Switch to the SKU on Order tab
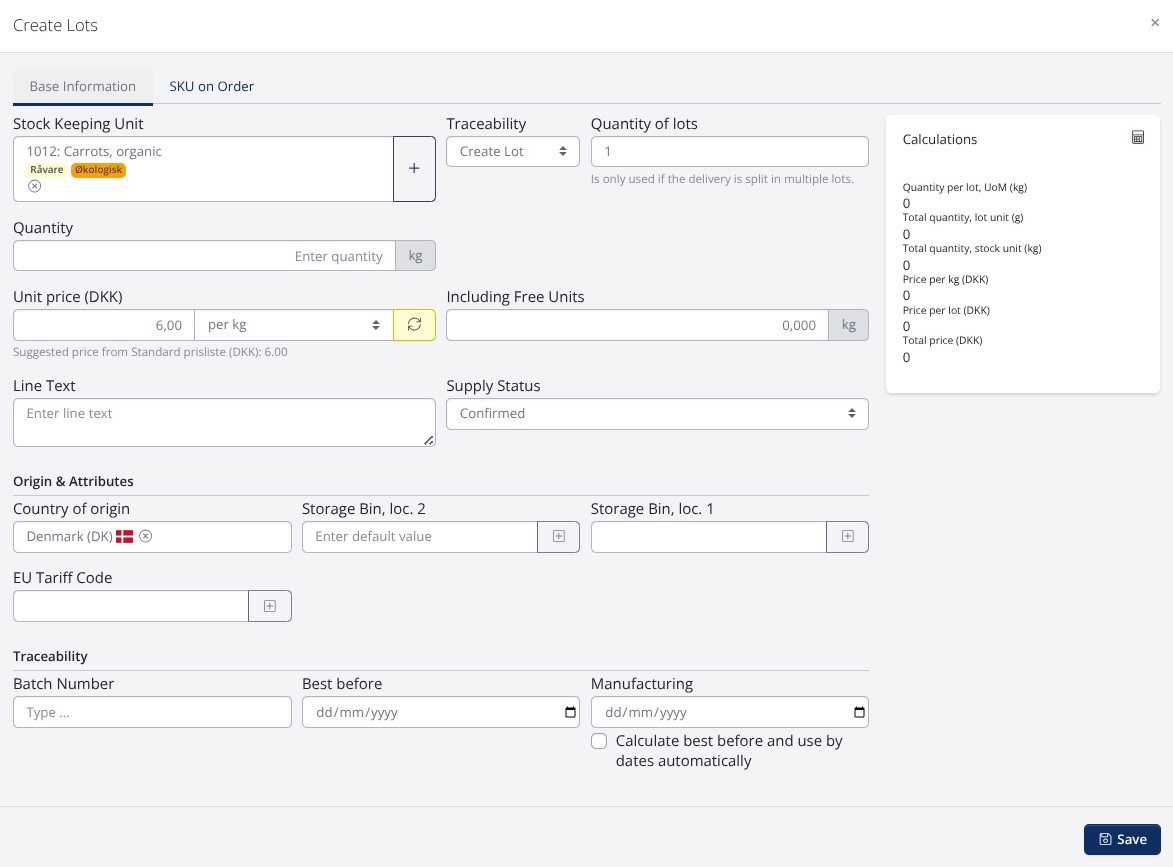This screenshot has height=867, width=1173. coord(211,86)
